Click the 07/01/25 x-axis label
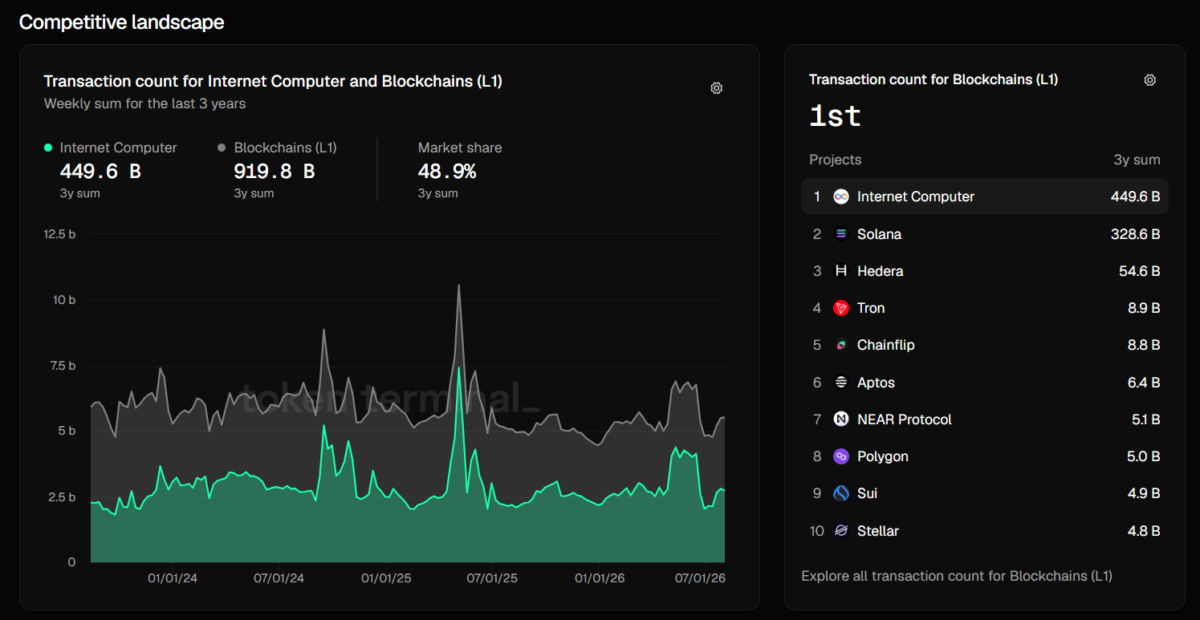Image resolution: width=1200 pixels, height=620 pixels. coord(492,578)
